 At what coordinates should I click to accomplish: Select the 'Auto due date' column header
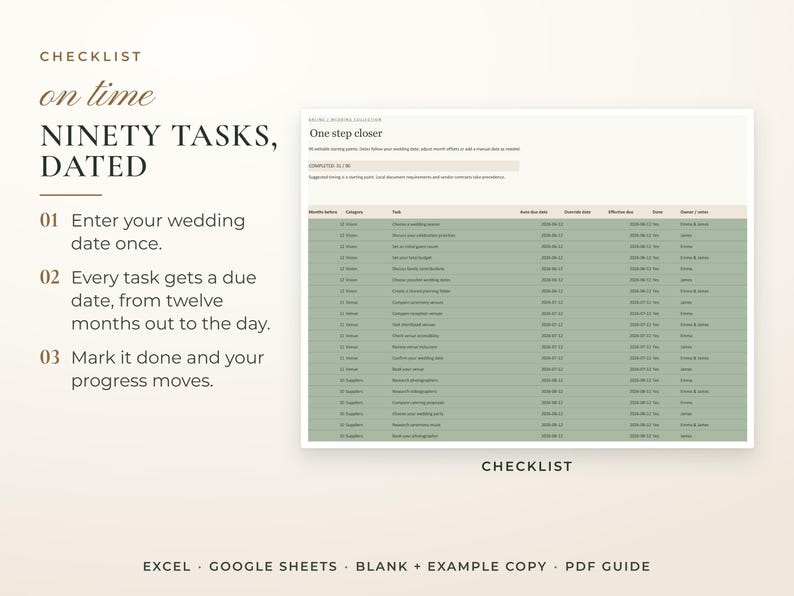coord(534,212)
